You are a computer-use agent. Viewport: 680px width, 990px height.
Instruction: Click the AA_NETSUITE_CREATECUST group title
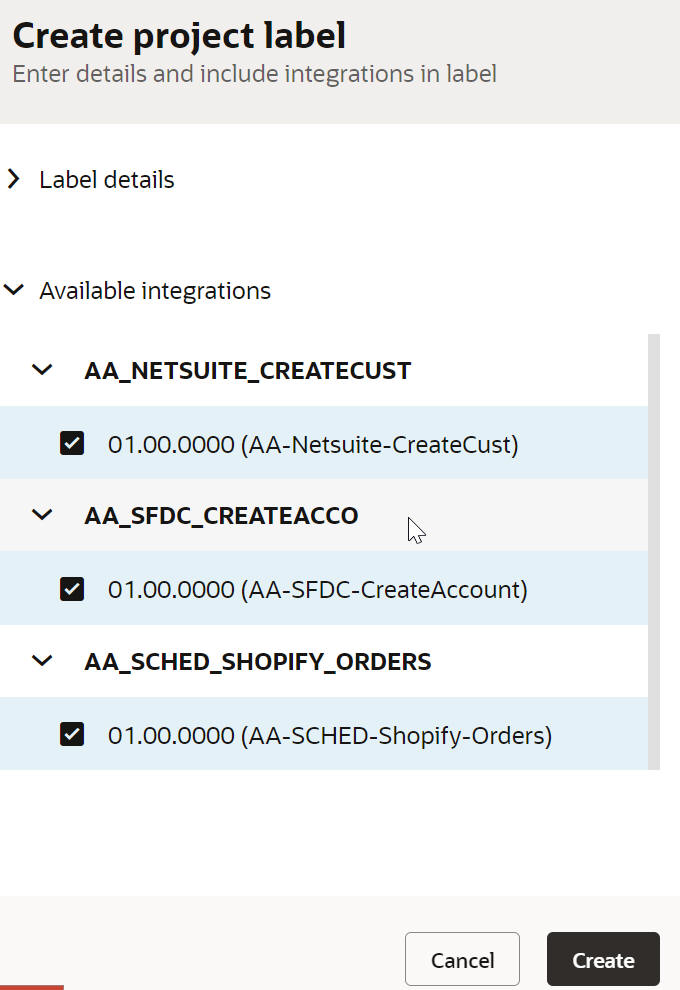(248, 371)
